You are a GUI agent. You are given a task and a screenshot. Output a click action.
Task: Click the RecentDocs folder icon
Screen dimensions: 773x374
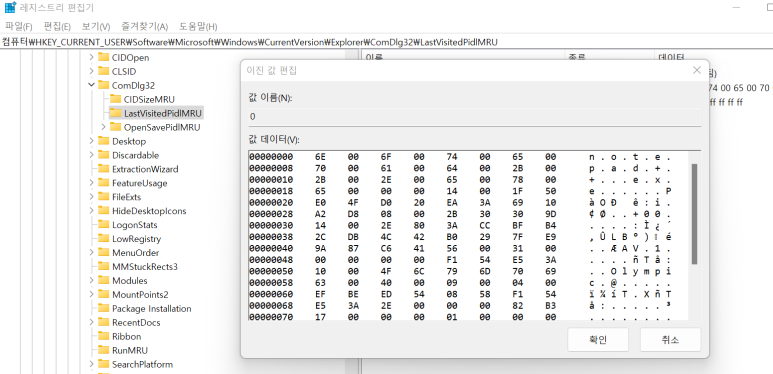[x=103, y=322]
